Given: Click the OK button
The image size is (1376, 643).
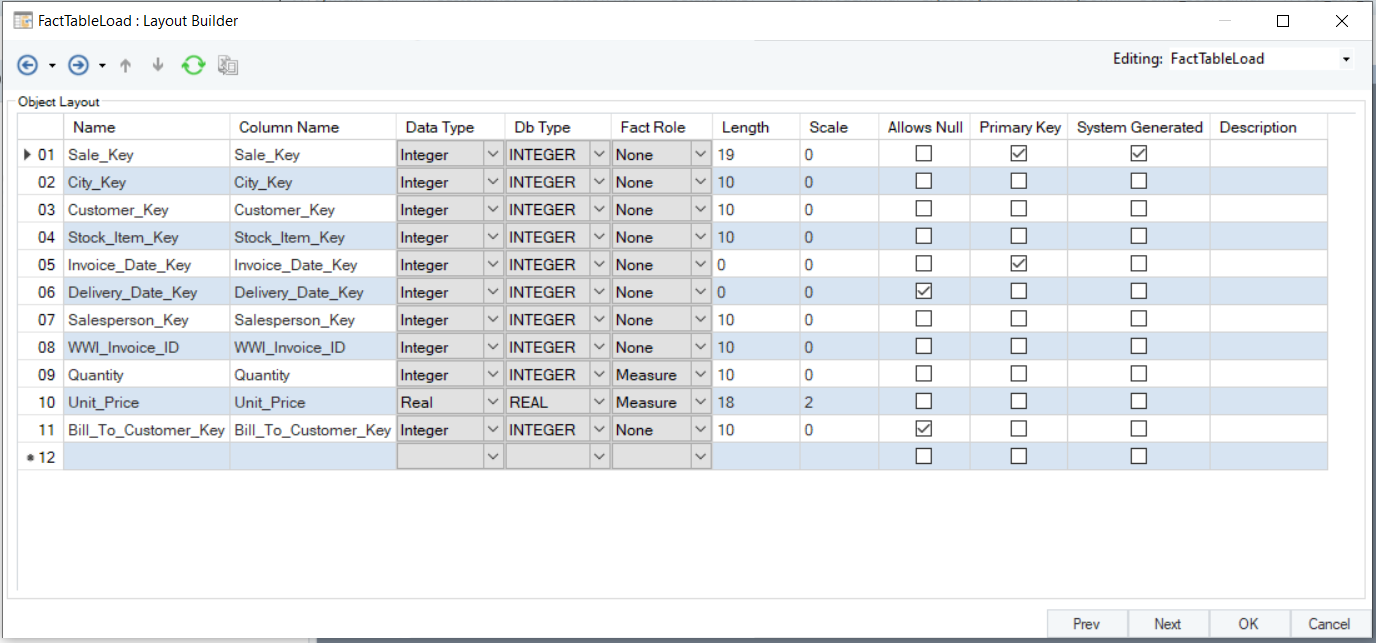Looking at the screenshot, I should (1248, 624).
